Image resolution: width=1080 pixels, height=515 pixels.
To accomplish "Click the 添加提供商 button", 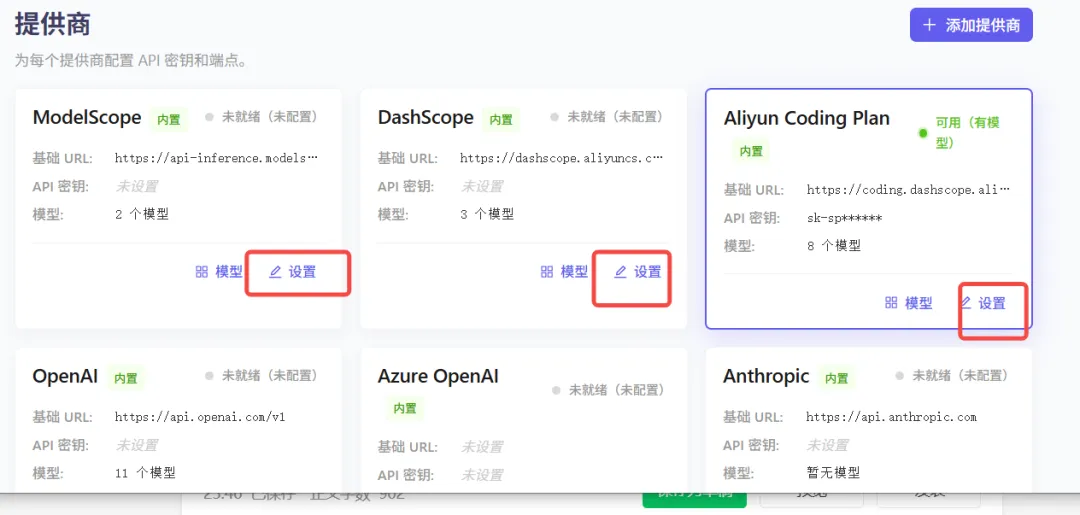I will point(970,25).
